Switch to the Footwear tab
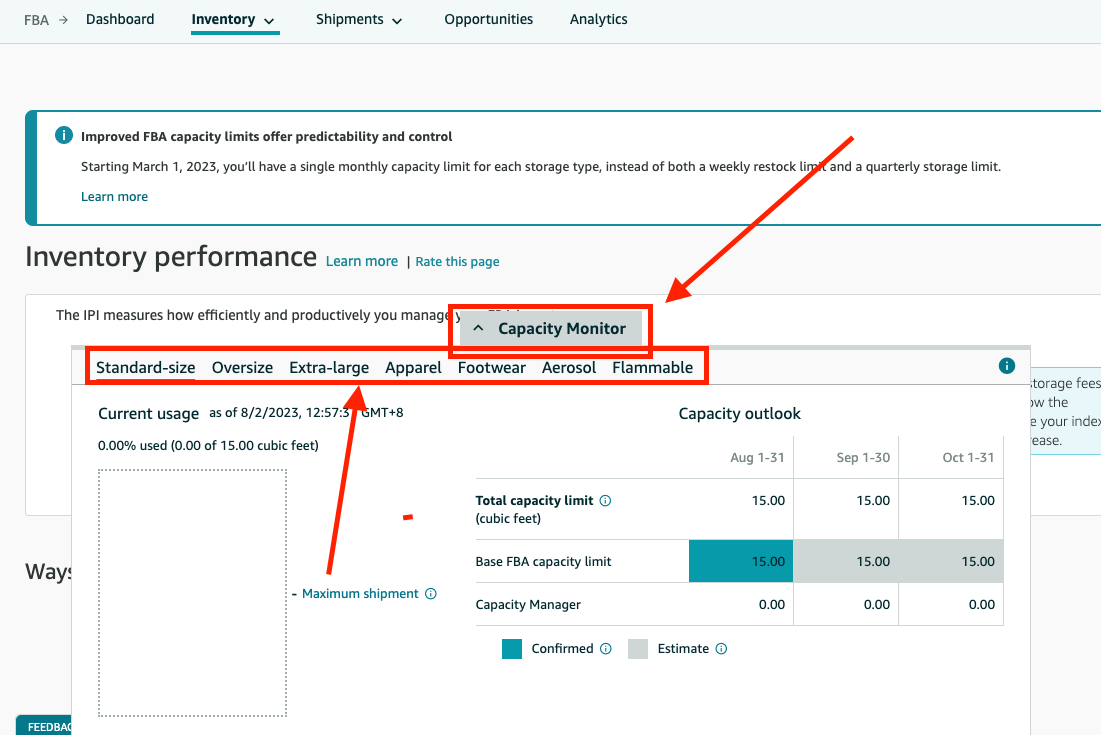The image size is (1101, 735). [491, 368]
